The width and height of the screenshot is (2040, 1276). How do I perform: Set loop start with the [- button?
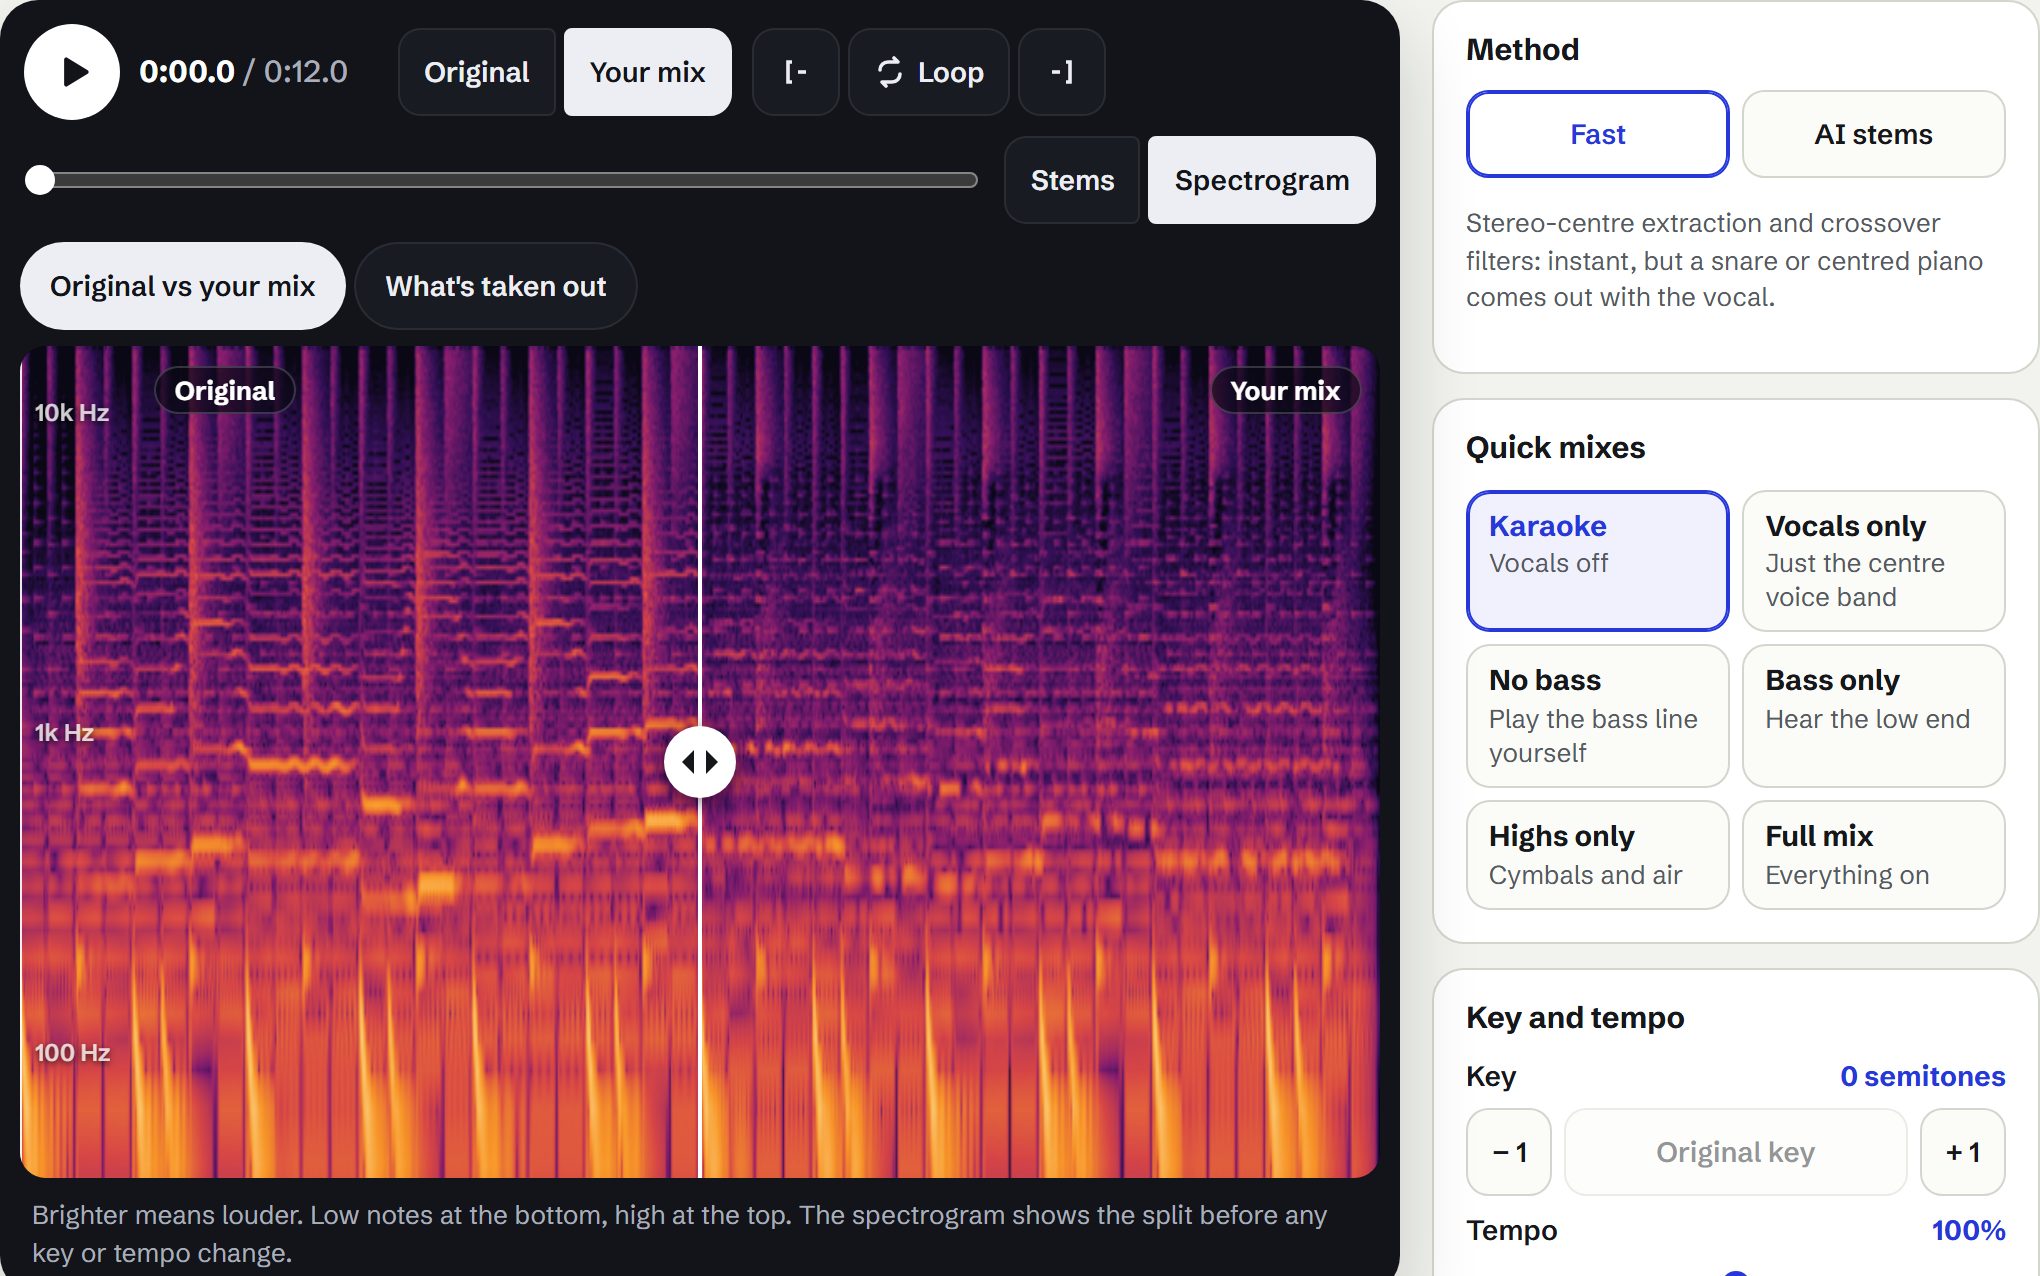[x=796, y=72]
